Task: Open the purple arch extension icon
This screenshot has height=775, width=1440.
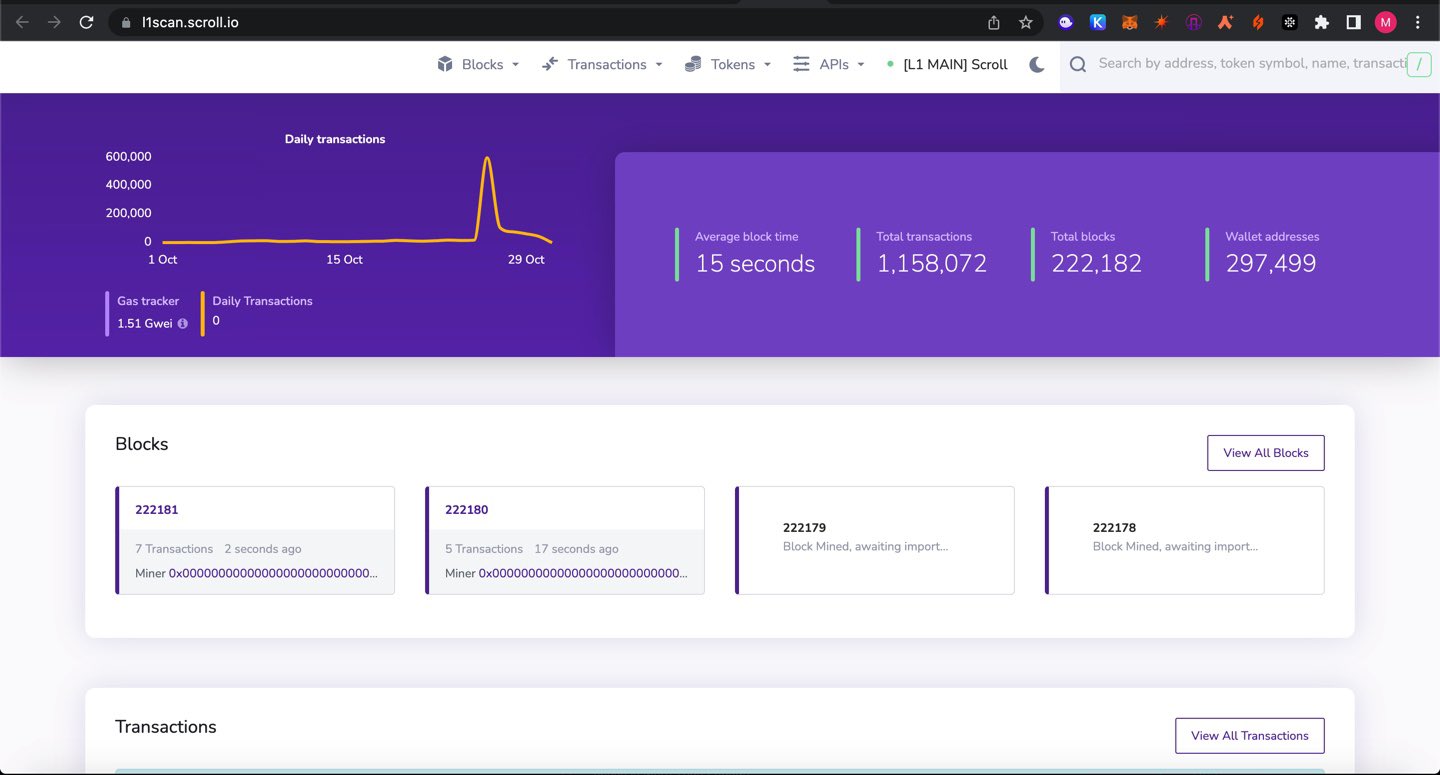Action: click(1194, 22)
